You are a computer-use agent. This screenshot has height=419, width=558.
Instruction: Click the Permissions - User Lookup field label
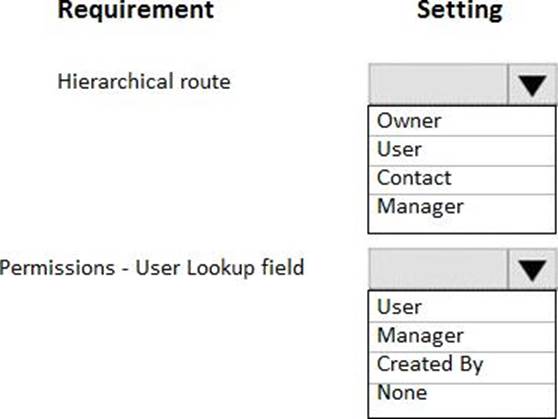tap(152, 268)
